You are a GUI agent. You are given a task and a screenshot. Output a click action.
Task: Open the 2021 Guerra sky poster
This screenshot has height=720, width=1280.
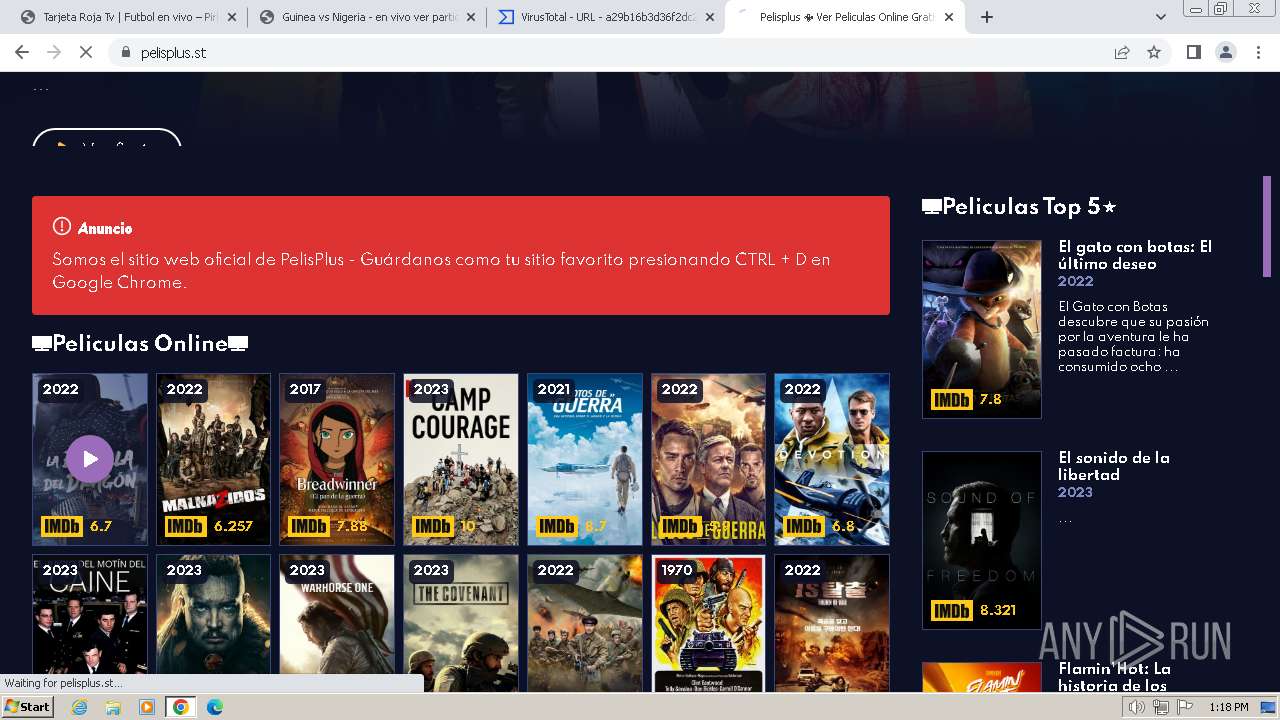[x=585, y=459]
